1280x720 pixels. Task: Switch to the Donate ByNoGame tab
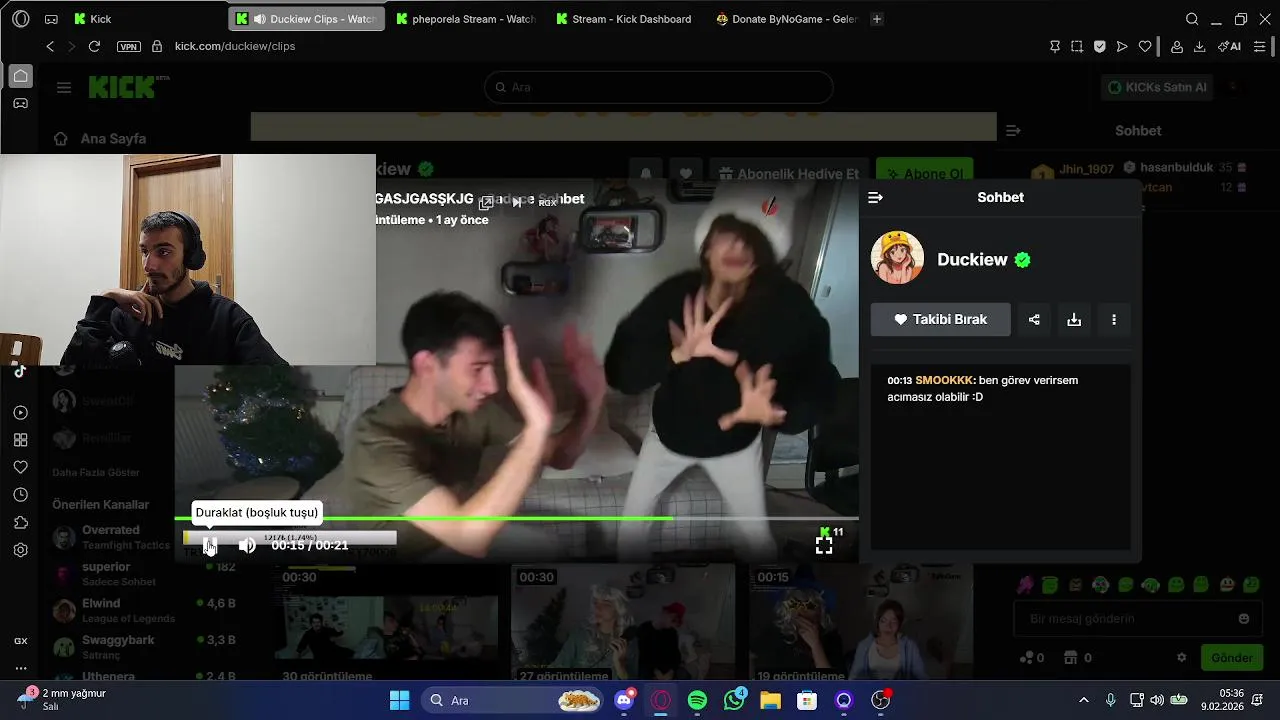click(x=786, y=19)
